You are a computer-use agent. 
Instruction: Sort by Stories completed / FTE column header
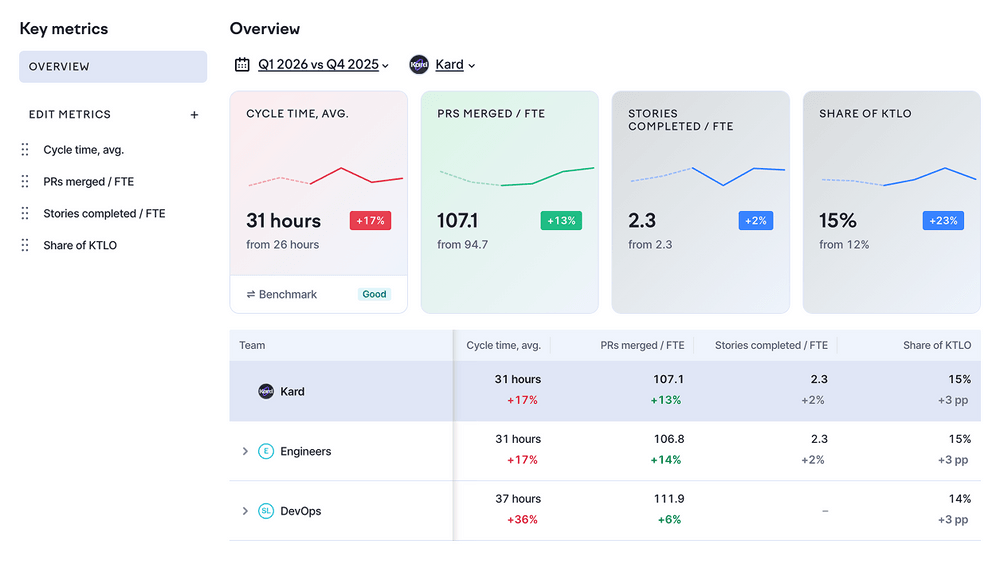click(771, 345)
